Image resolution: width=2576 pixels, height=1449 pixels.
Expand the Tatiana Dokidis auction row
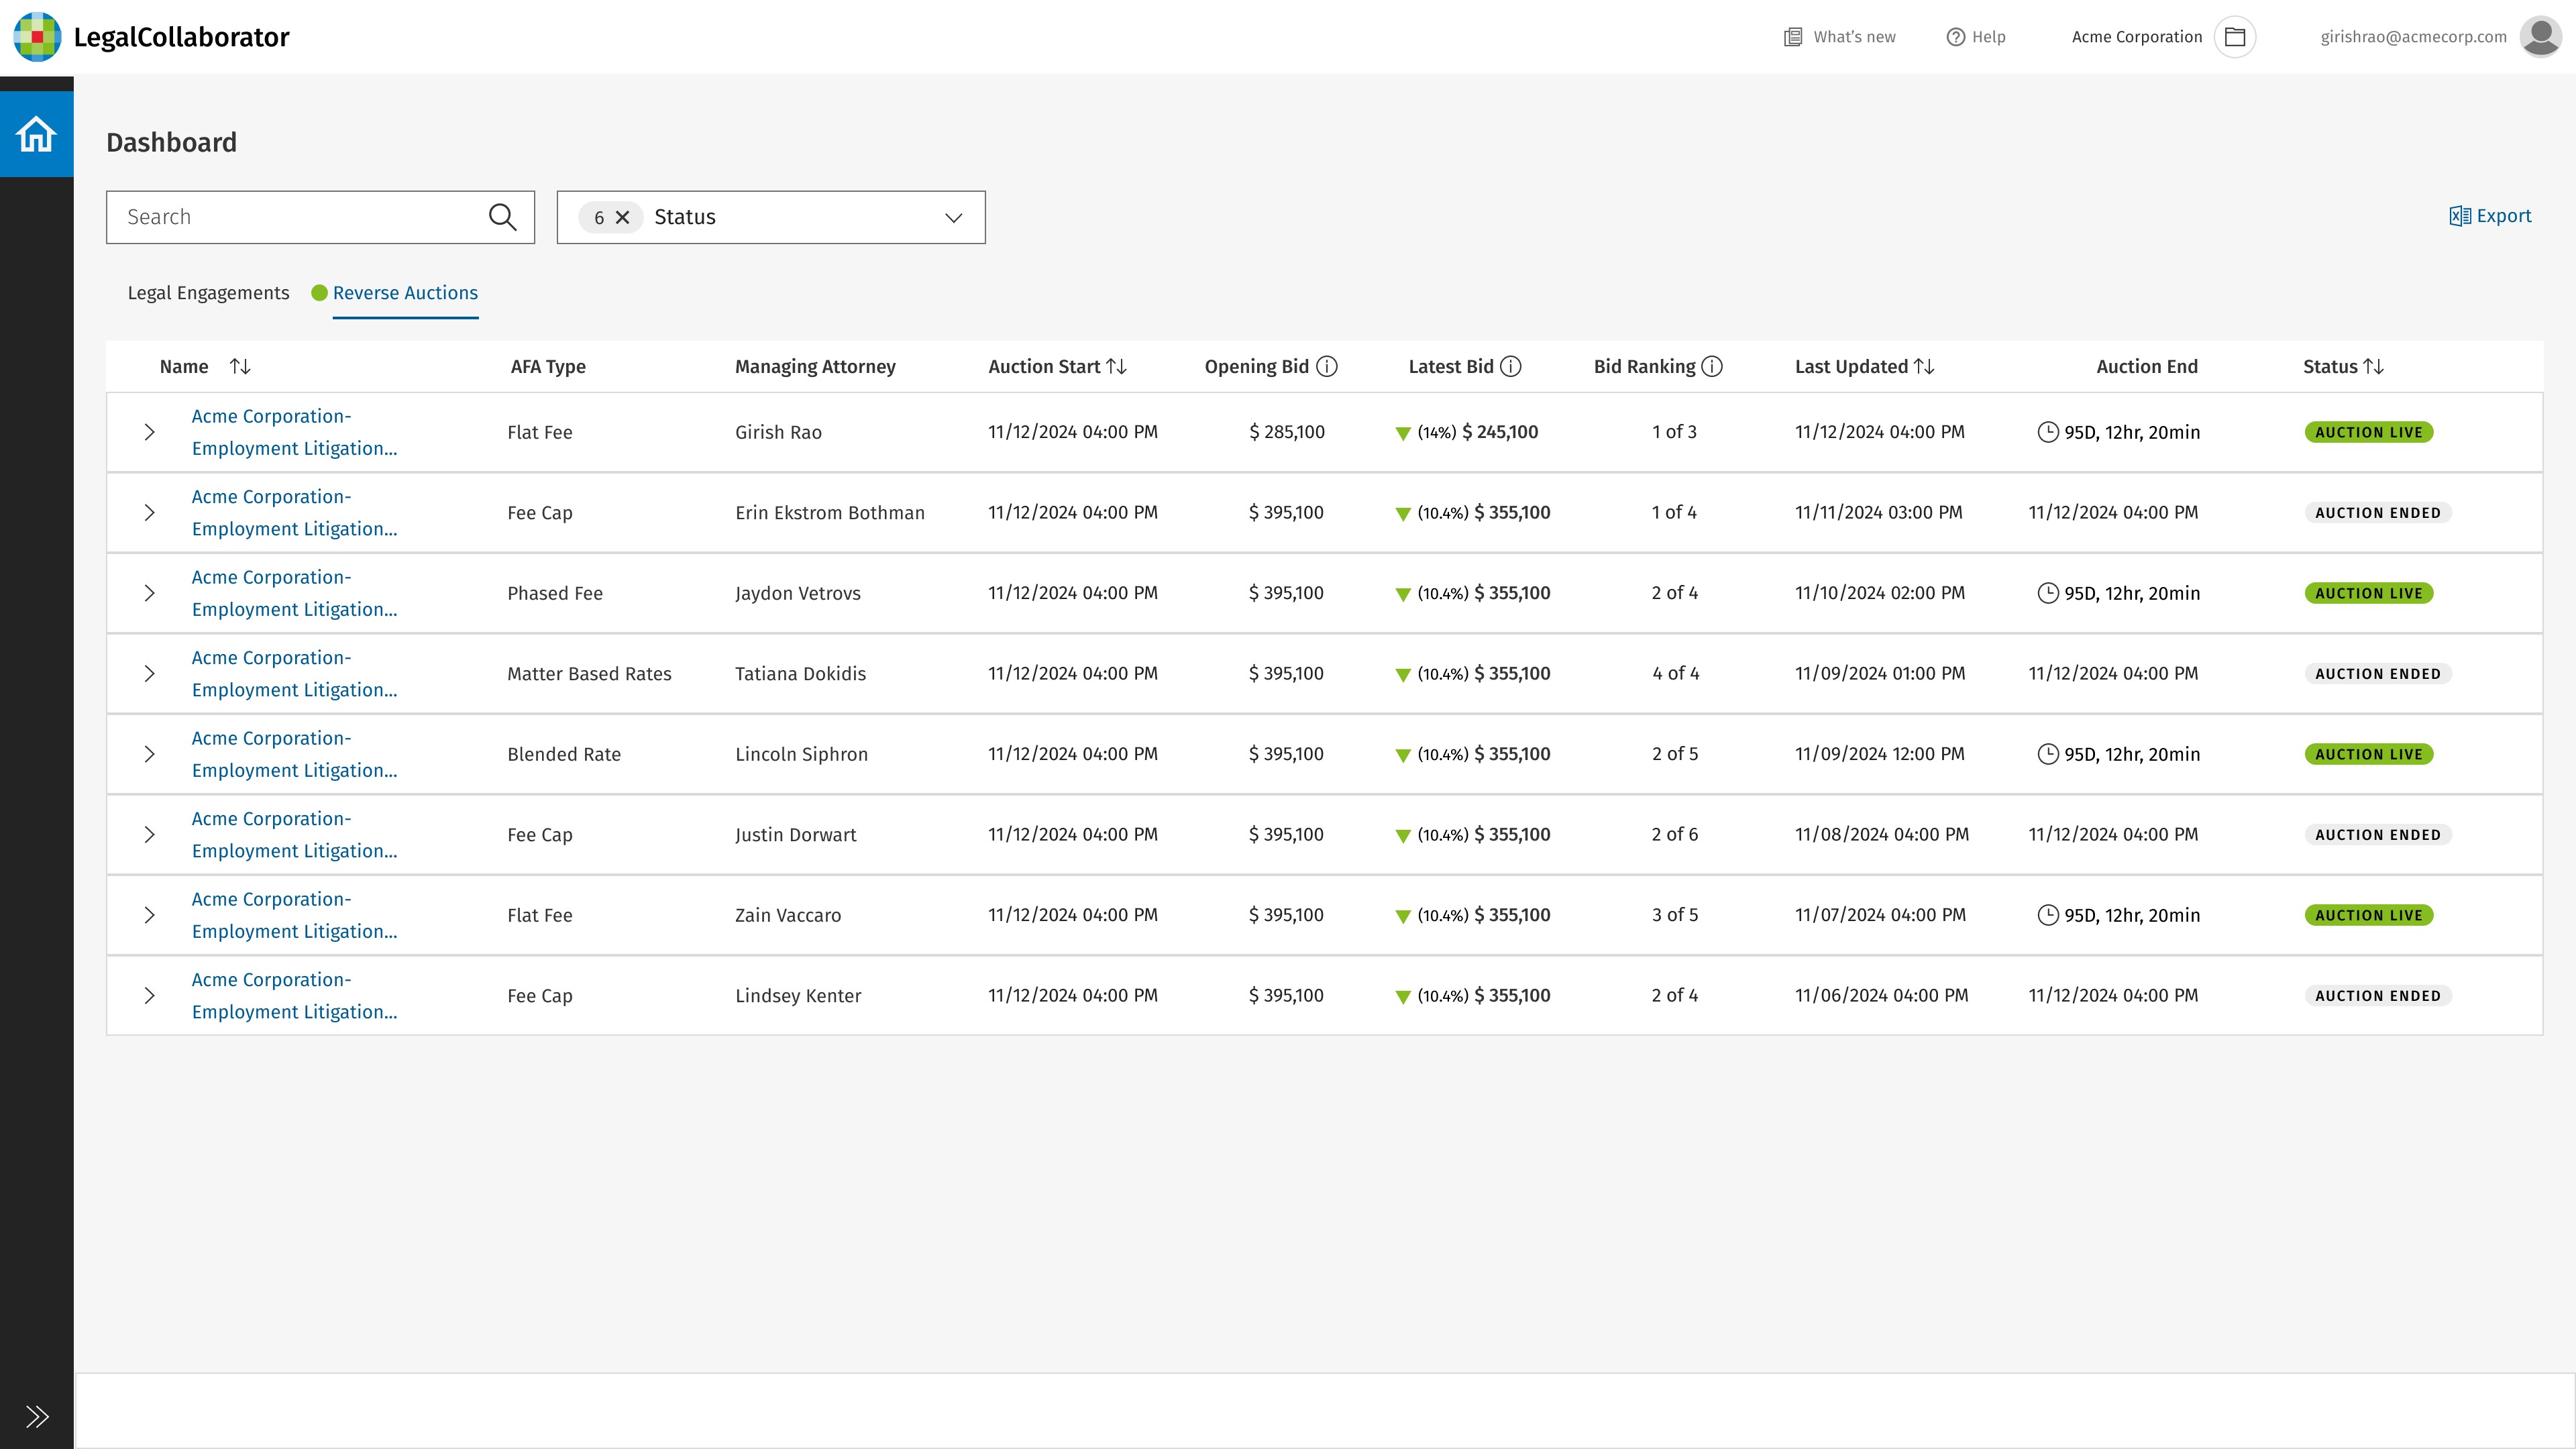(149, 674)
